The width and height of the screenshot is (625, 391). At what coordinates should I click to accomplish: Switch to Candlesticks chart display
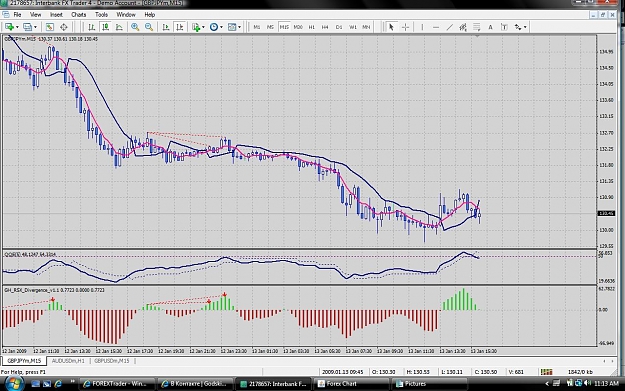105,27
